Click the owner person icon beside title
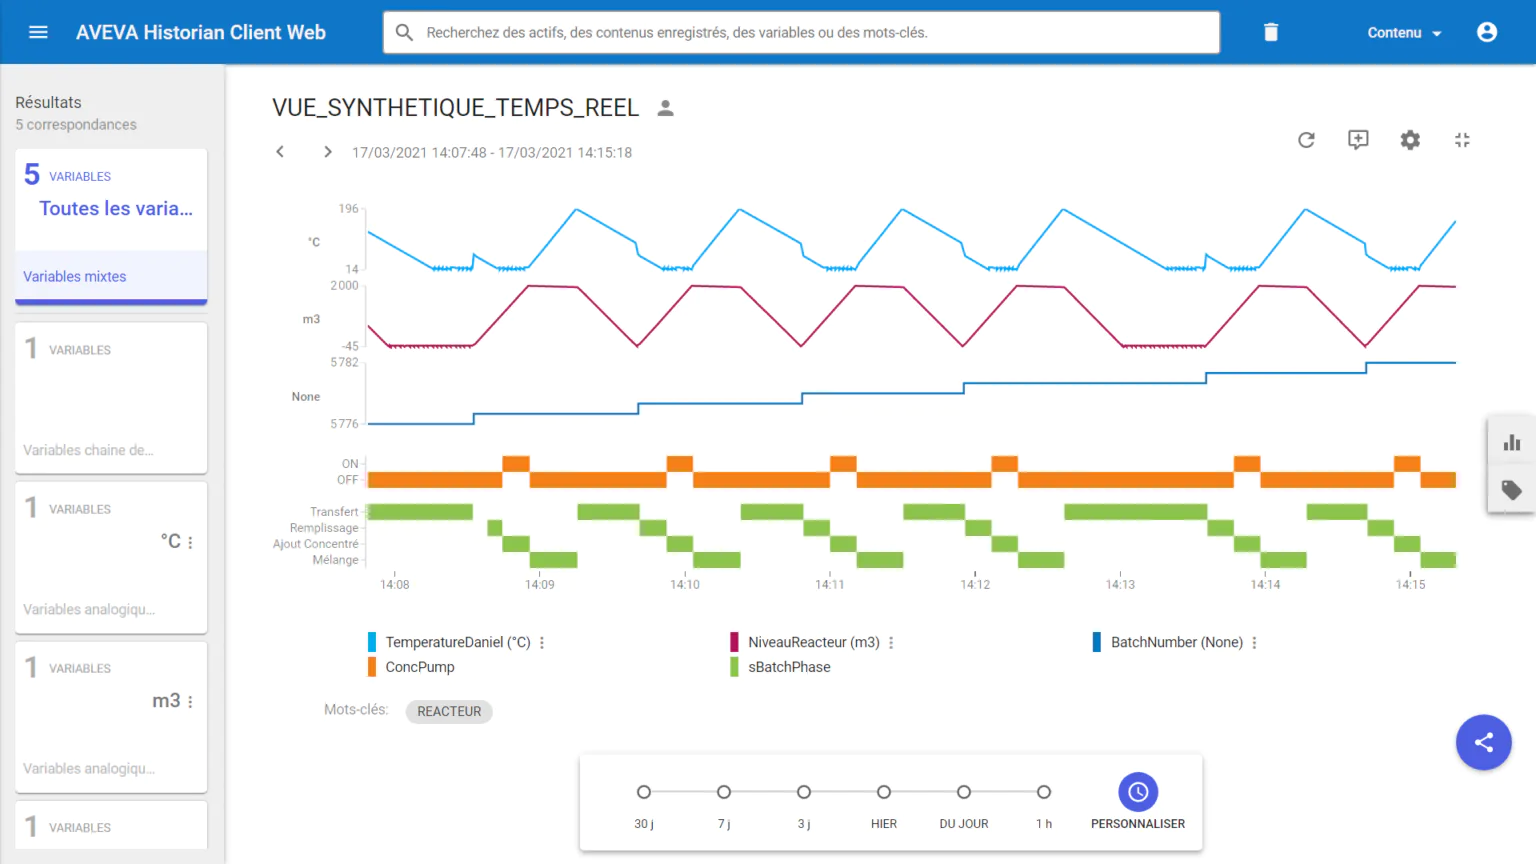This screenshot has width=1536, height=864. pyautogui.click(x=665, y=108)
